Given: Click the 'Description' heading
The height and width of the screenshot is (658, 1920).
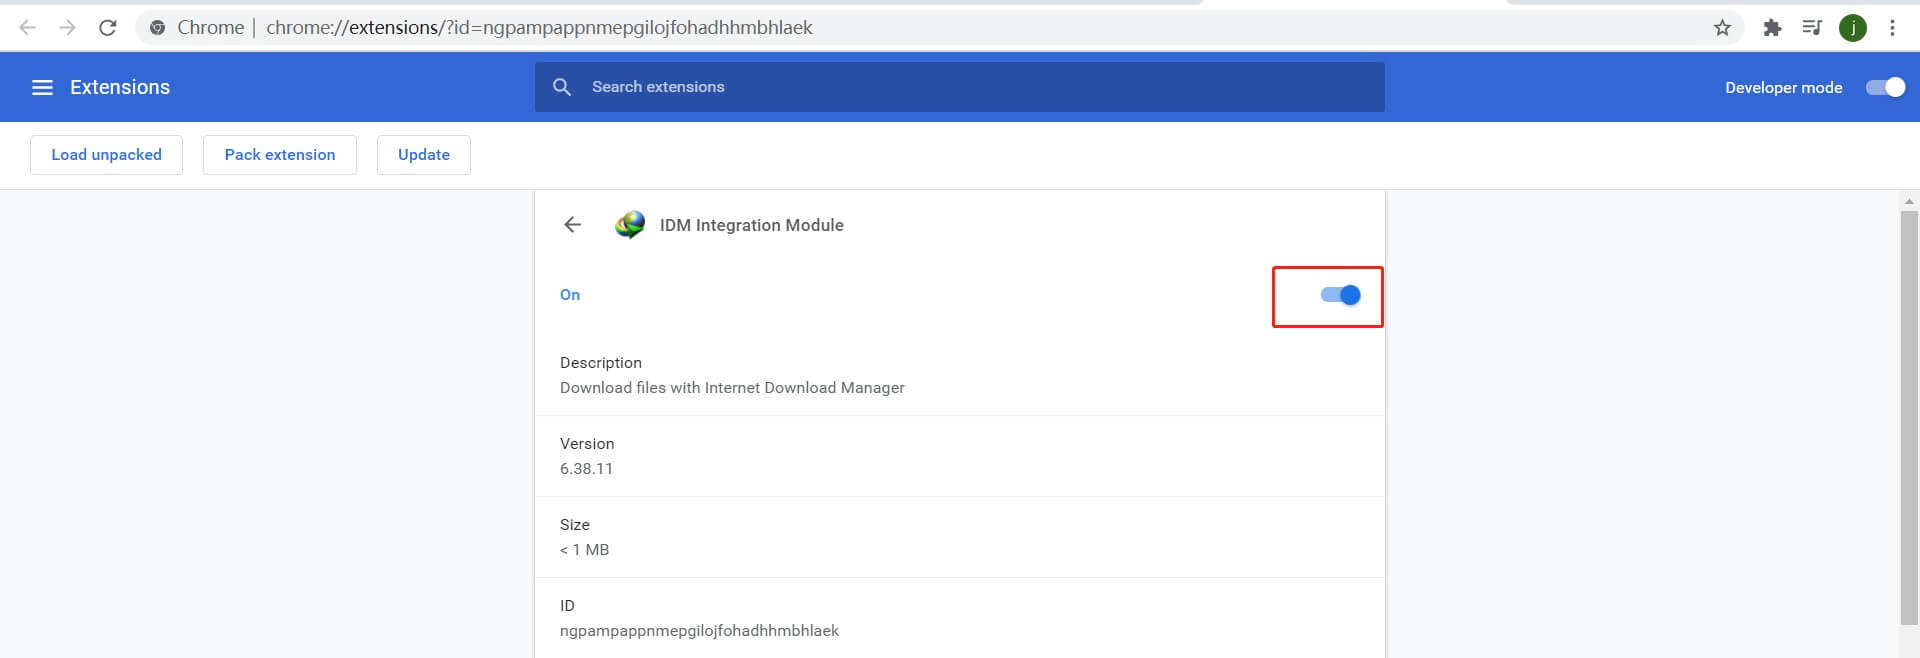Looking at the screenshot, I should pyautogui.click(x=601, y=363).
